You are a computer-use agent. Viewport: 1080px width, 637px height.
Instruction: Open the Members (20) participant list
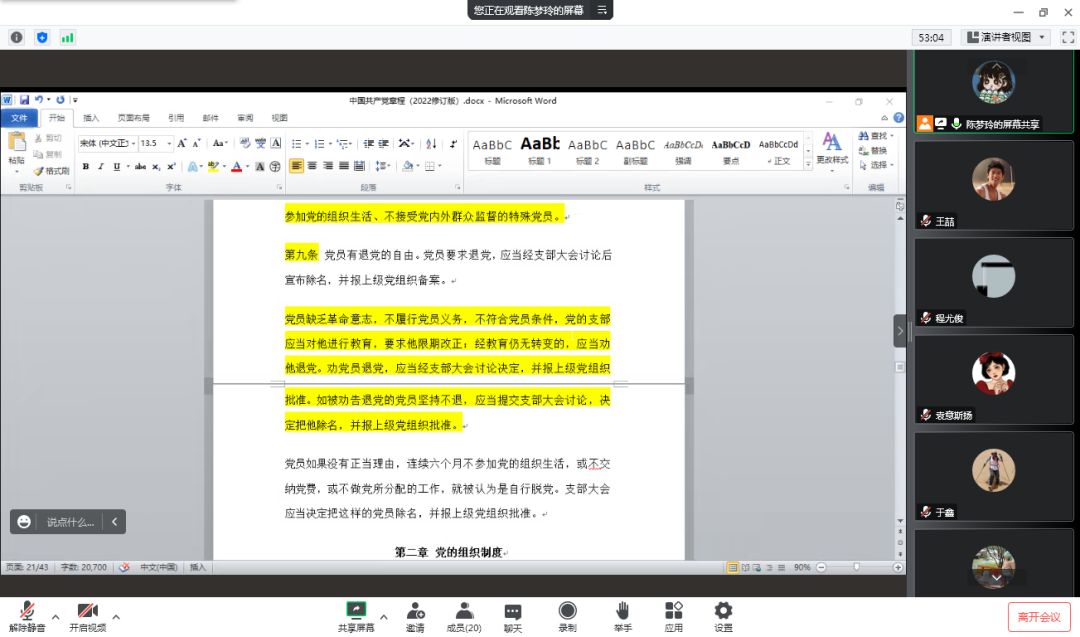point(463,611)
